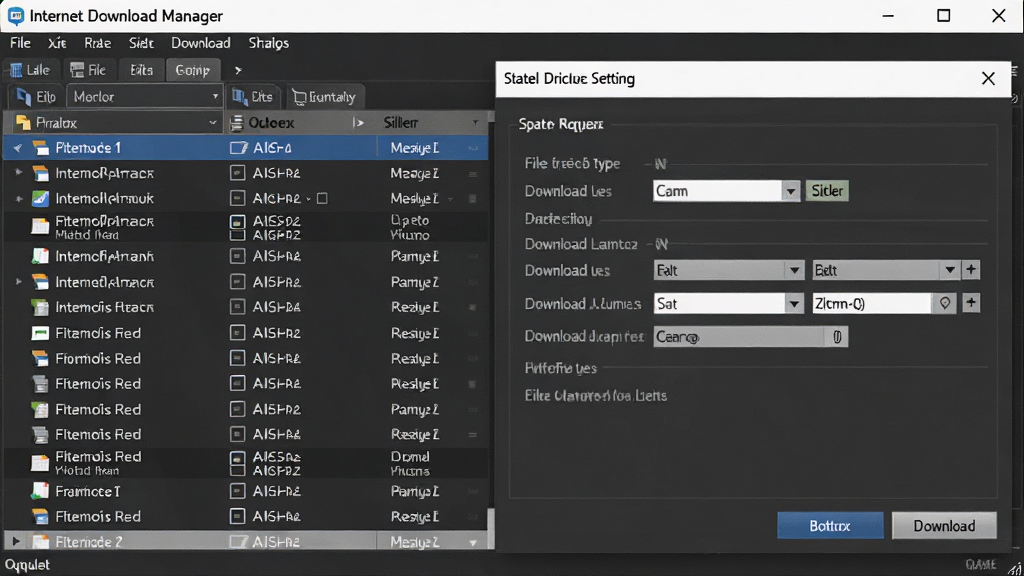Expand the Fitemode 2 tree row
The height and width of the screenshot is (576, 1024).
pos(16,541)
